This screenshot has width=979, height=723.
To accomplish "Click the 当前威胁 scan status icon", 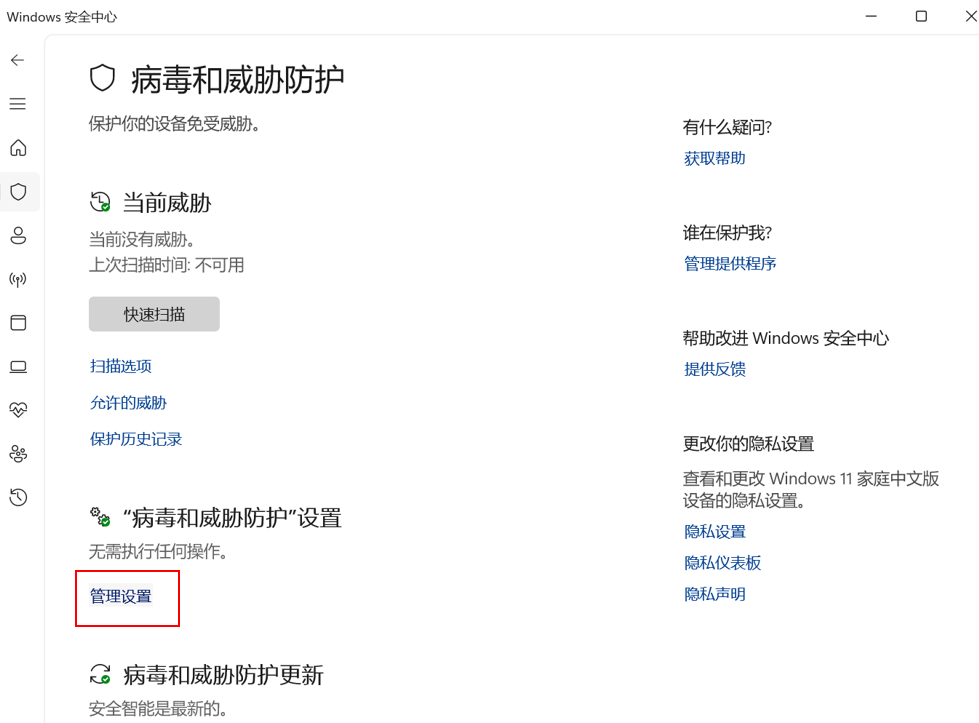I will pyautogui.click(x=100, y=202).
